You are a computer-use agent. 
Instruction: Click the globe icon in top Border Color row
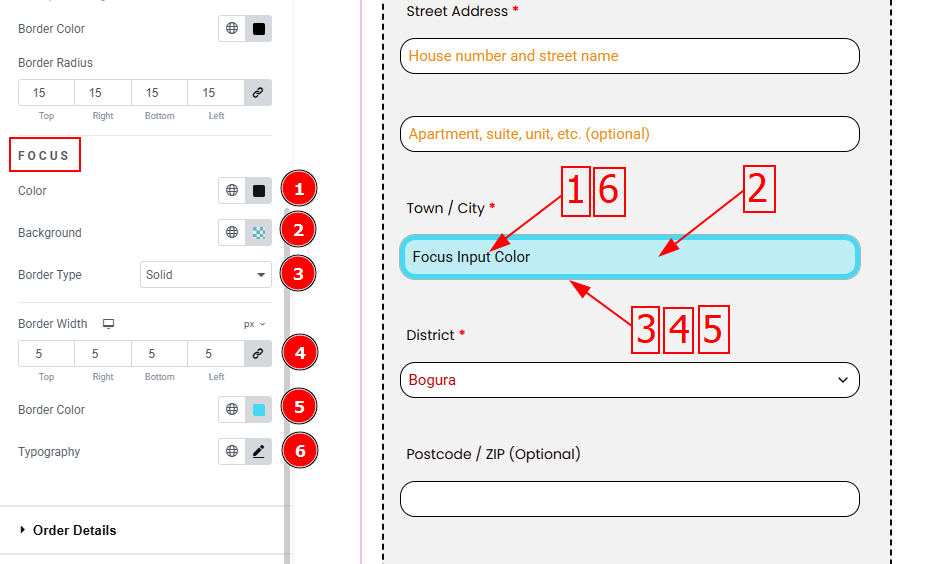coord(232,29)
